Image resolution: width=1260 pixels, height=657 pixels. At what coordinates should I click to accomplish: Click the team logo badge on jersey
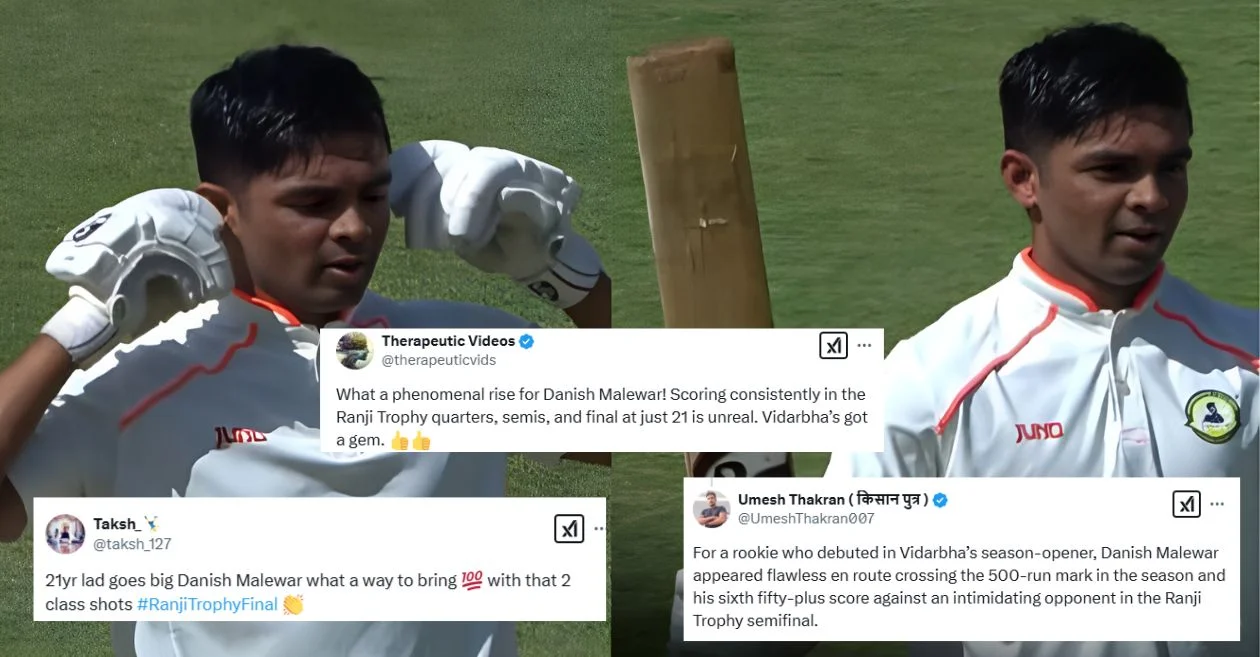click(x=1212, y=417)
